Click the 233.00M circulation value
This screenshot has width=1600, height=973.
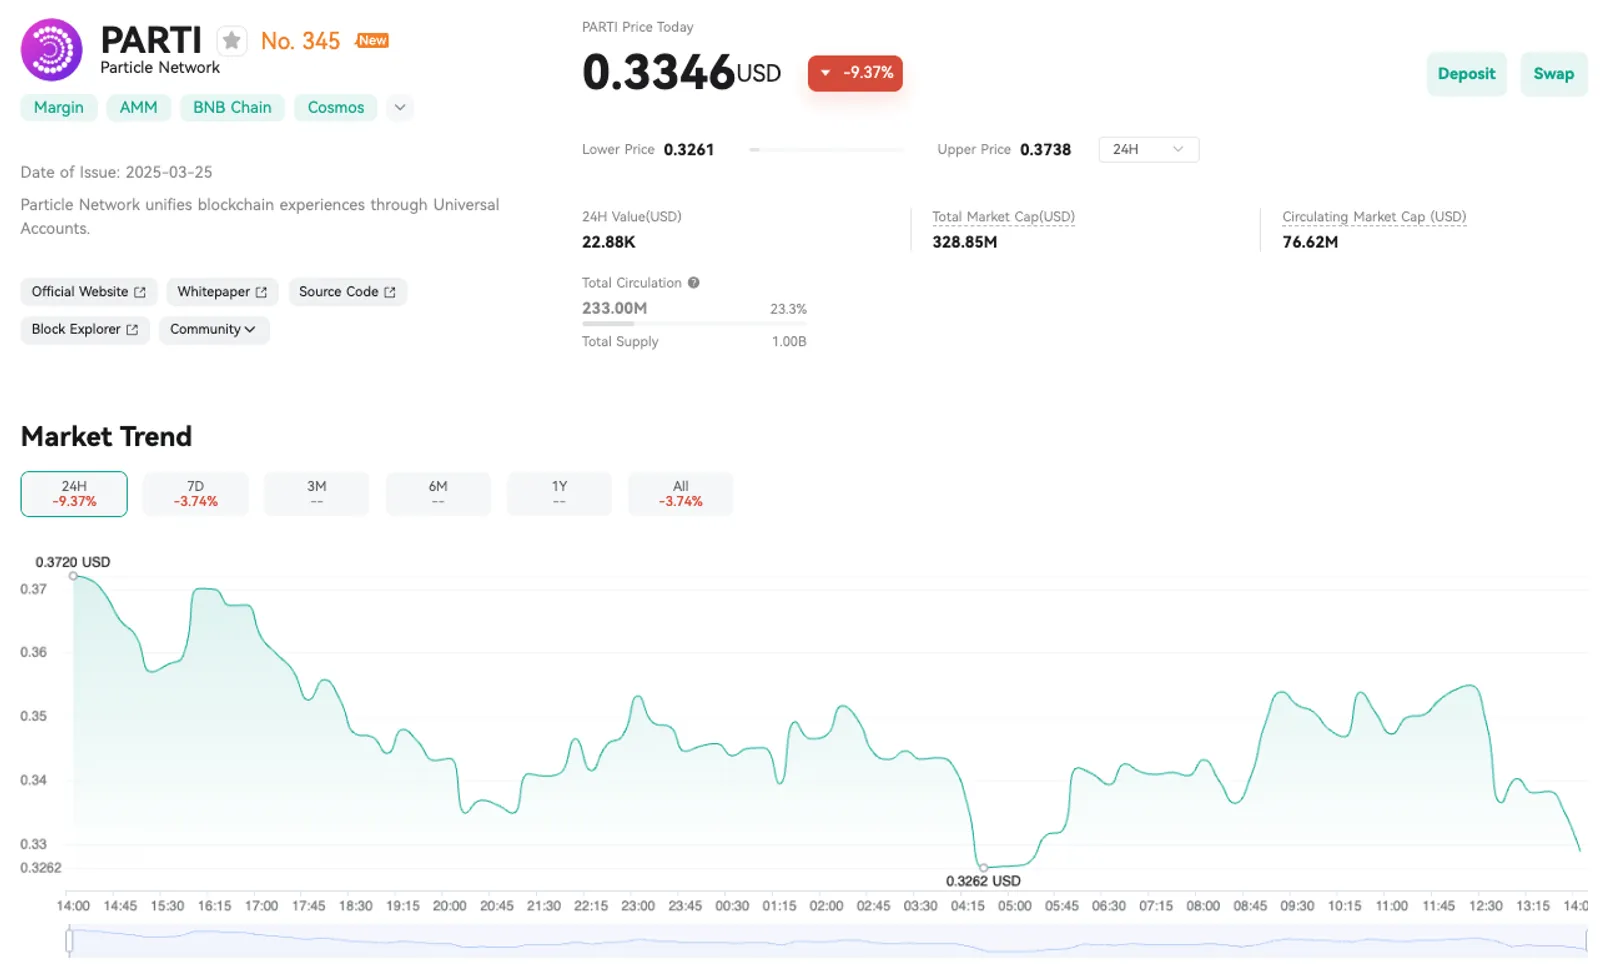[614, 308]
